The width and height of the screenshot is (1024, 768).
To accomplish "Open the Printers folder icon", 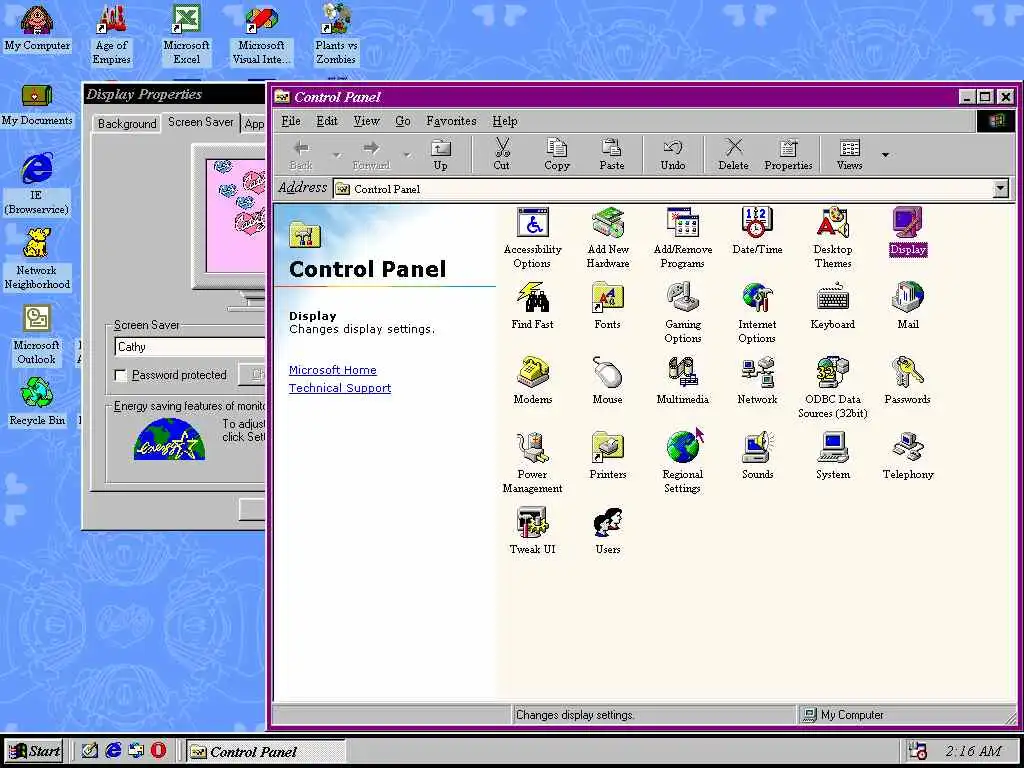I will [607, 456].
